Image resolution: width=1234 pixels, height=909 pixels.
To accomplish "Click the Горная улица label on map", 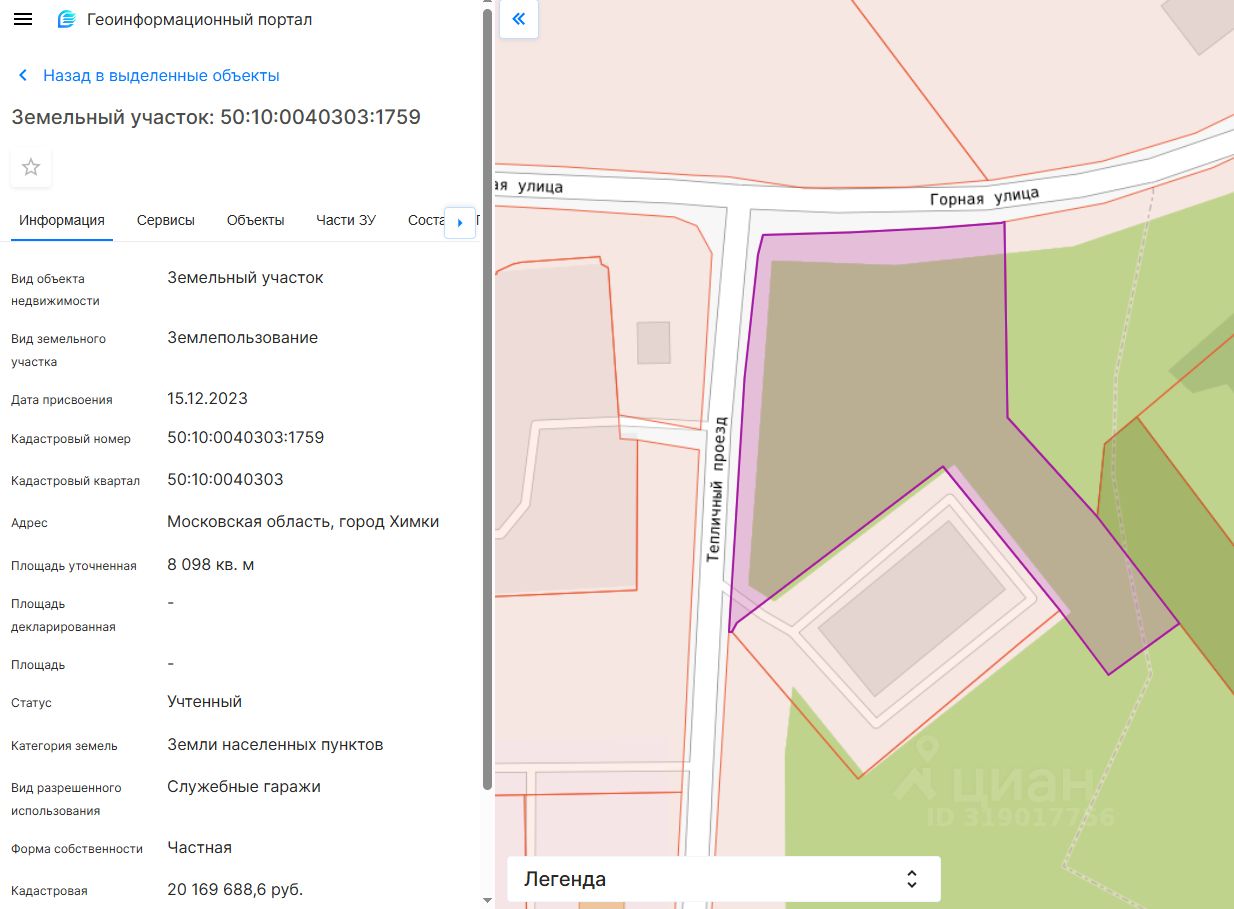I will 984,197.
